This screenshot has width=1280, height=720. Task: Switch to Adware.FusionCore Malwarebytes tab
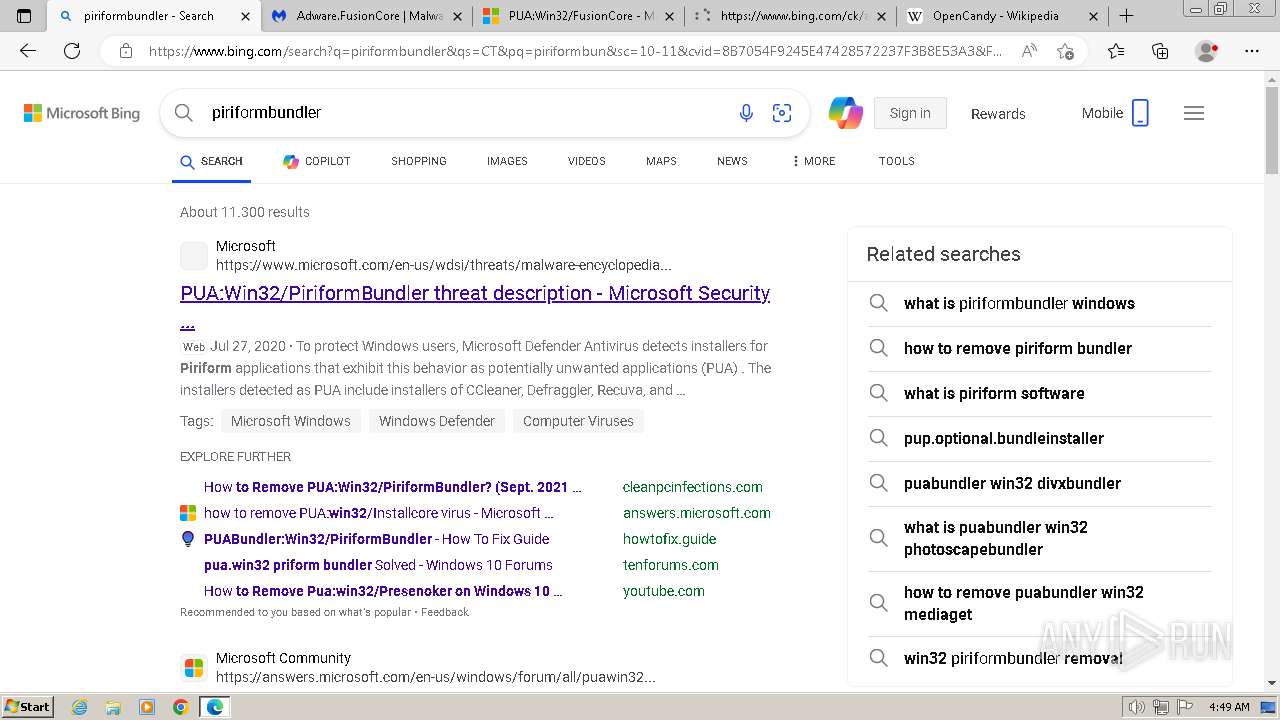tap(367, 16)
